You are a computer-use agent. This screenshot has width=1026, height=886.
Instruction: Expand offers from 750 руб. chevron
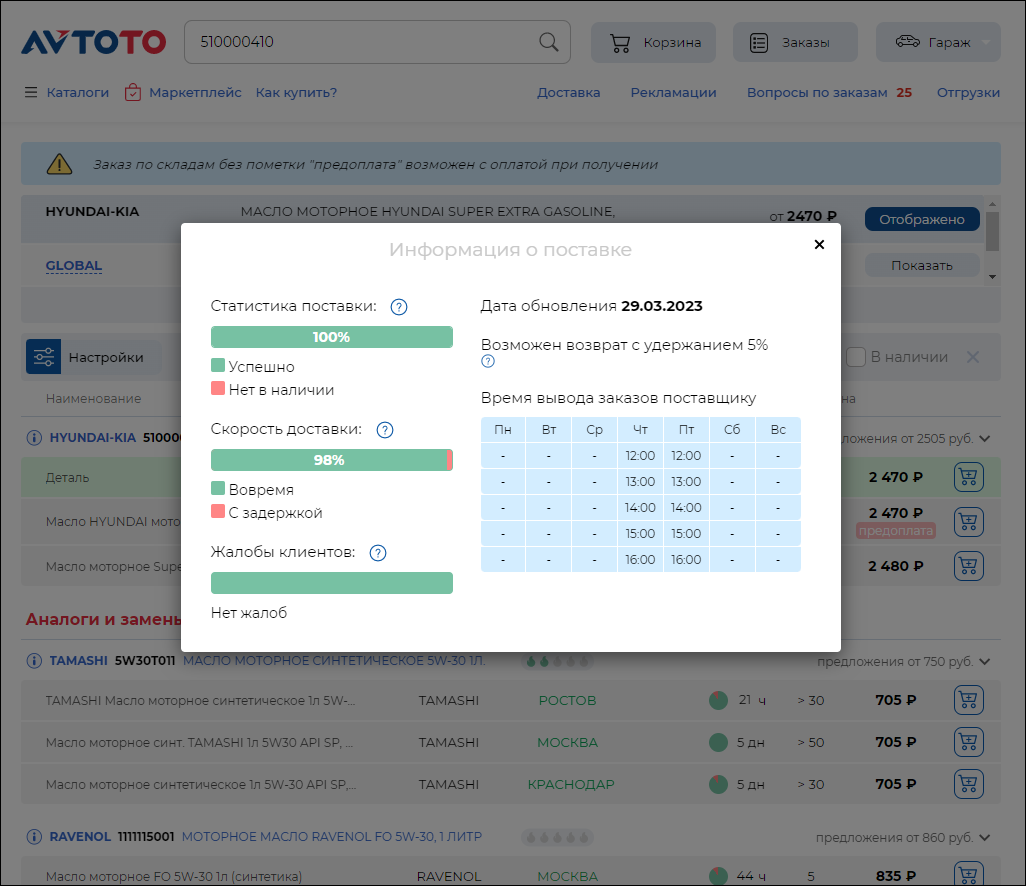[x=985, y=662]
